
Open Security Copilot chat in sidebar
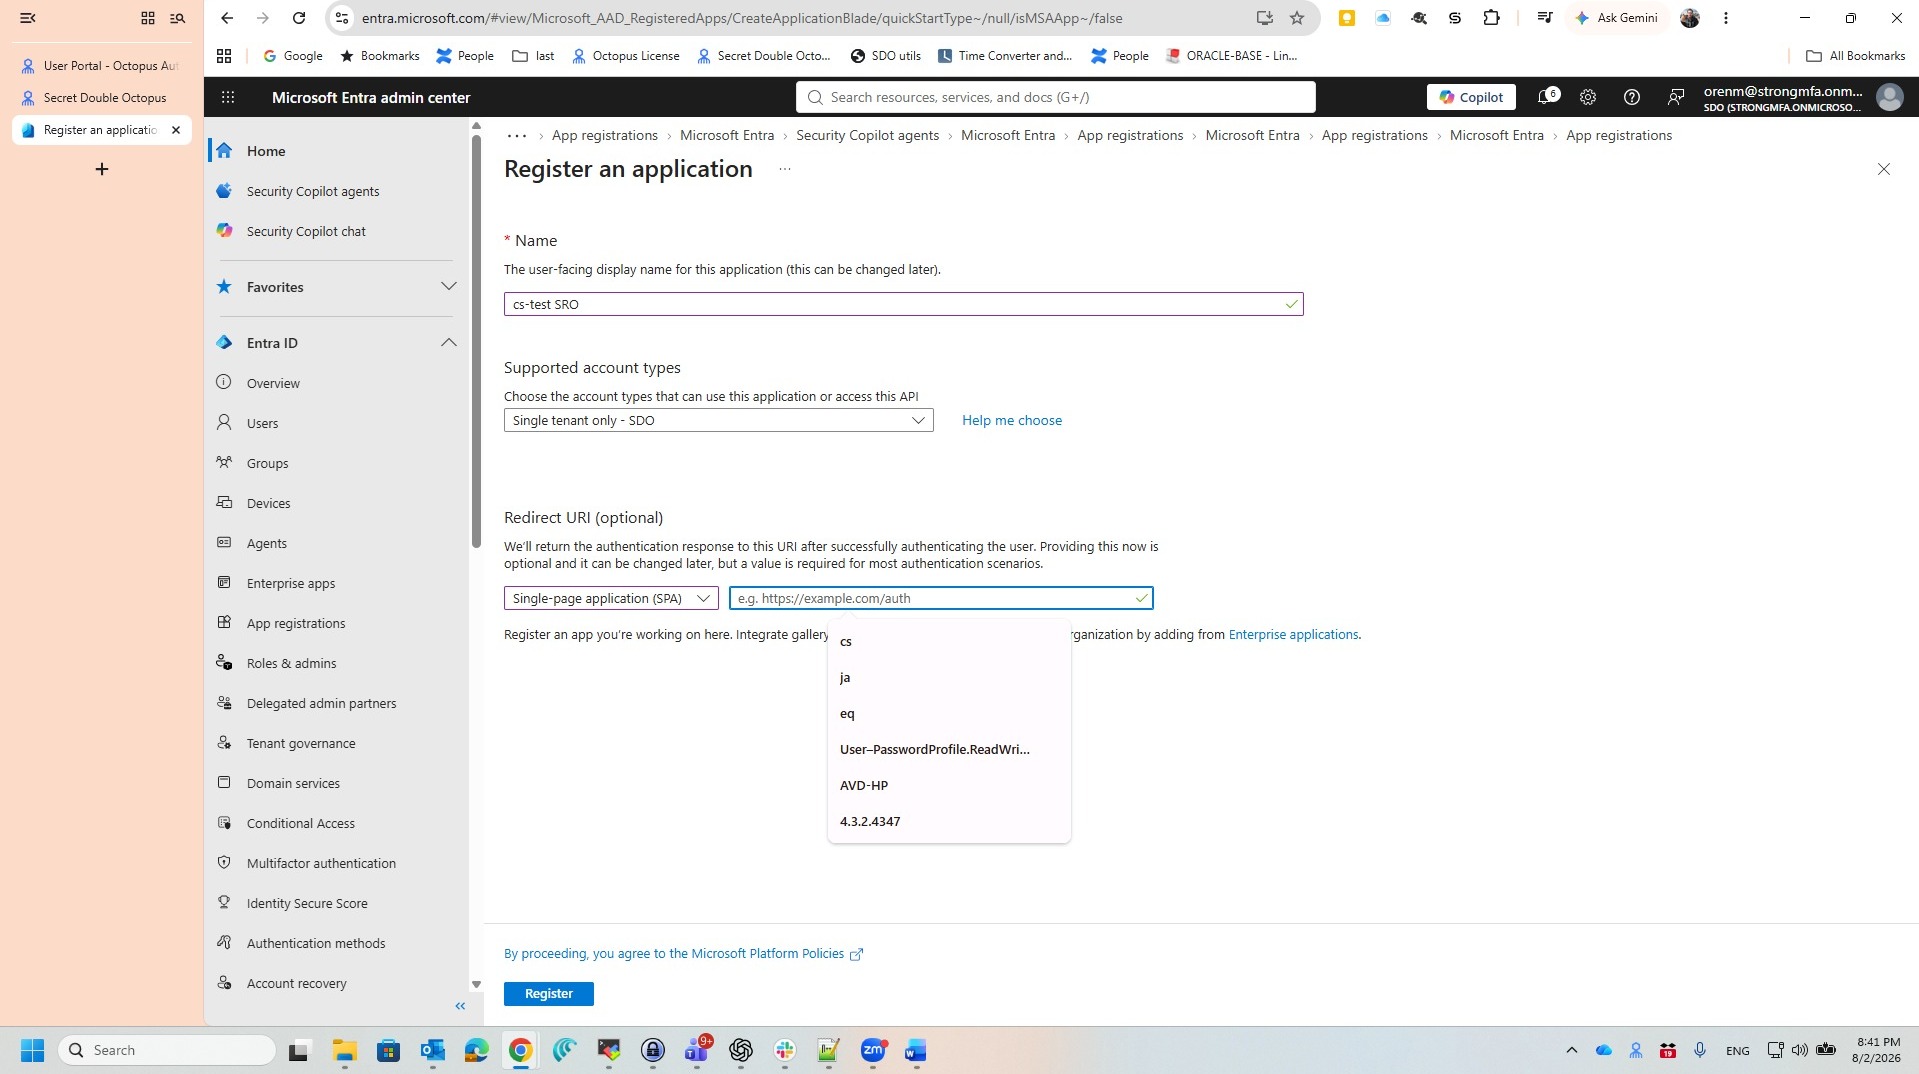tap(306, 231)
